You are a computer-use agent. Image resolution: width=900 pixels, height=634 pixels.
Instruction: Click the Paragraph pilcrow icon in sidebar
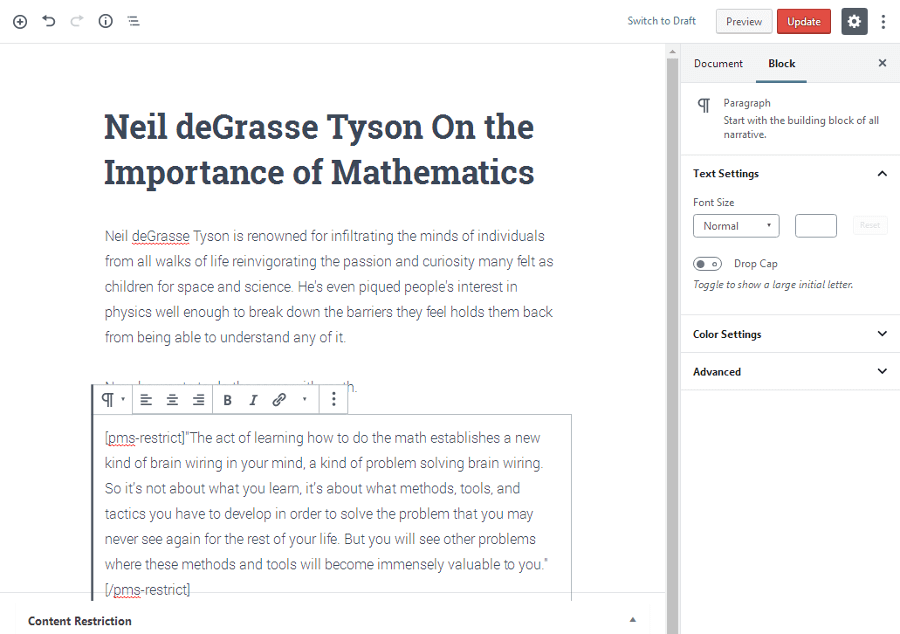pos(704,105)
